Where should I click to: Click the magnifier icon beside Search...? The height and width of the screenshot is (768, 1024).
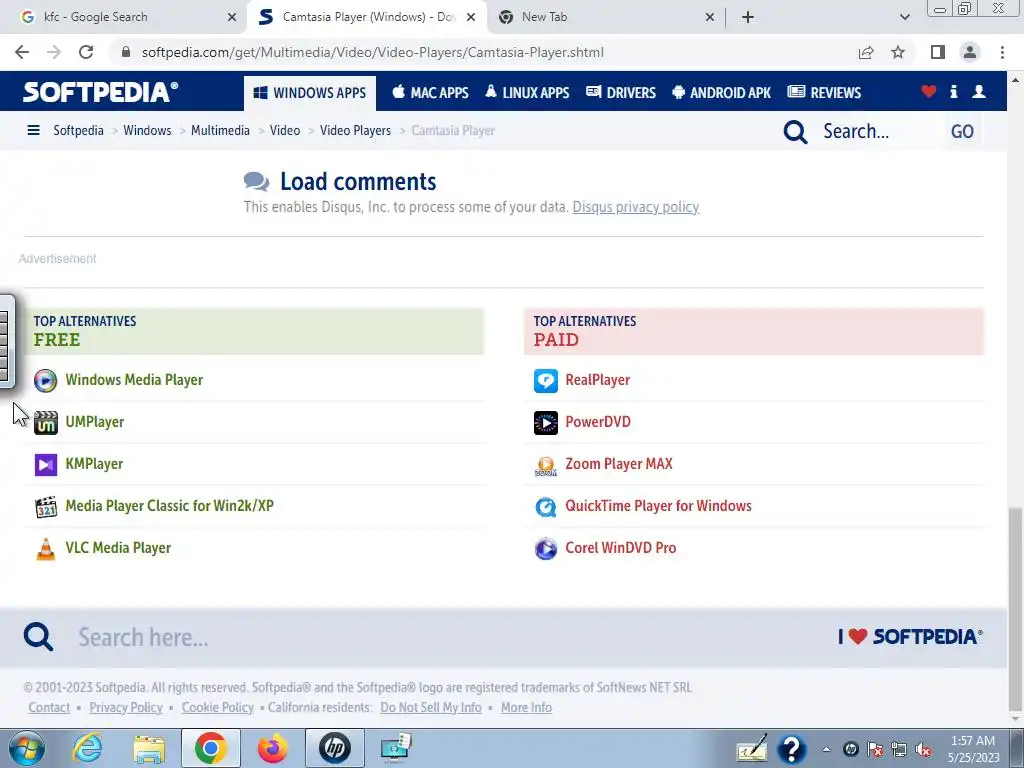pyautogui.click(x=795, y=131)
